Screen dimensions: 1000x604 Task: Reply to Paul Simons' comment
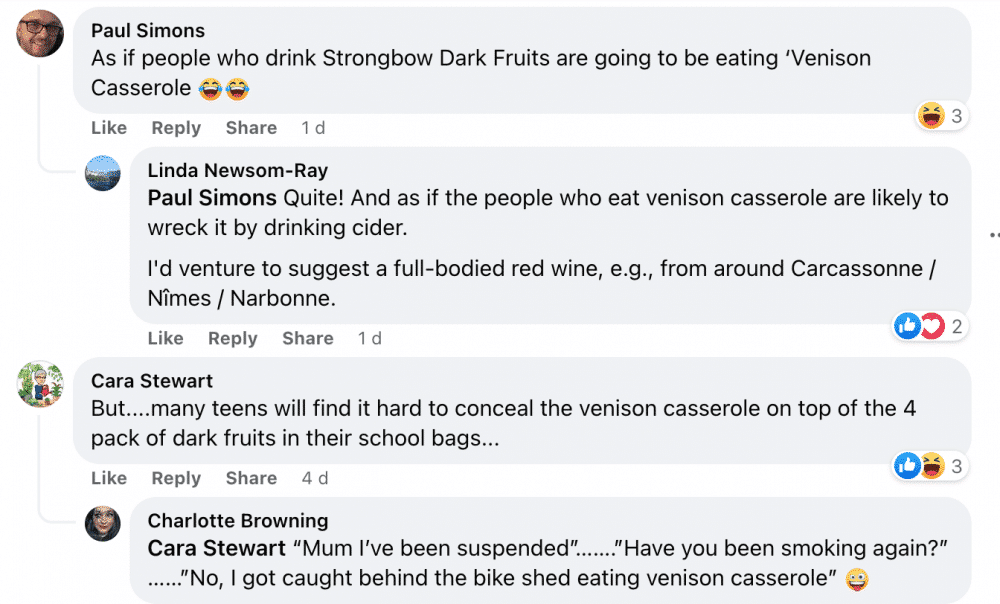click(x=176, y=128)
